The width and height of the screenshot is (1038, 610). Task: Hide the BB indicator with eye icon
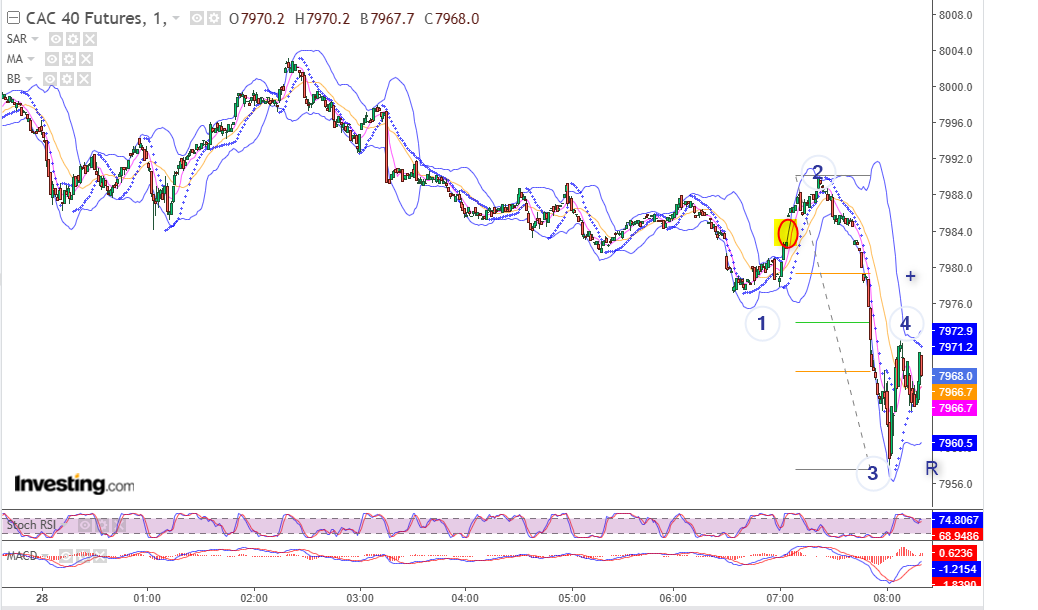[x=50, y=79]
